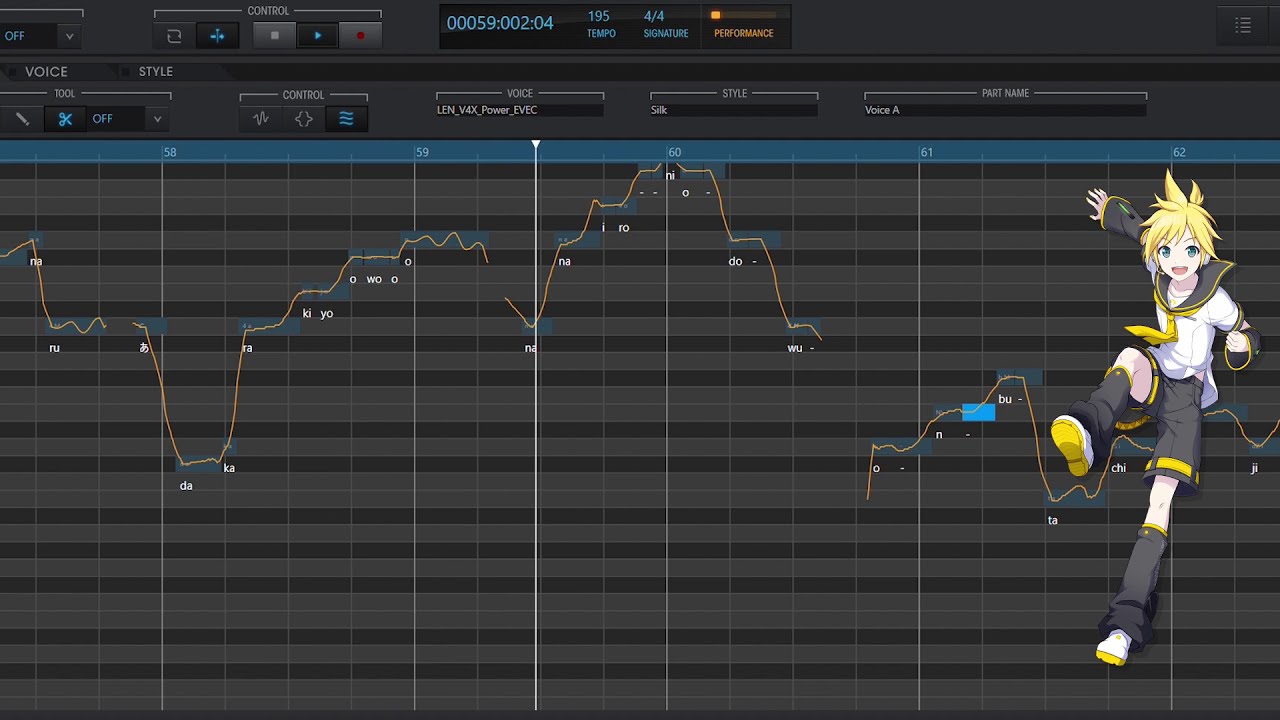Toggle the curly braces control icon
The width and height of the screenshot is (1280, 720).
point(304,119)
